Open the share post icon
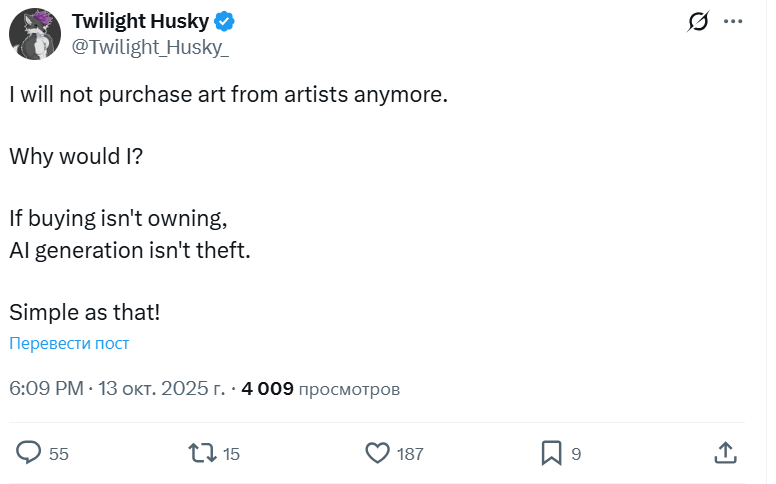This screenshot has width=776, height=484. coord(726,453)
